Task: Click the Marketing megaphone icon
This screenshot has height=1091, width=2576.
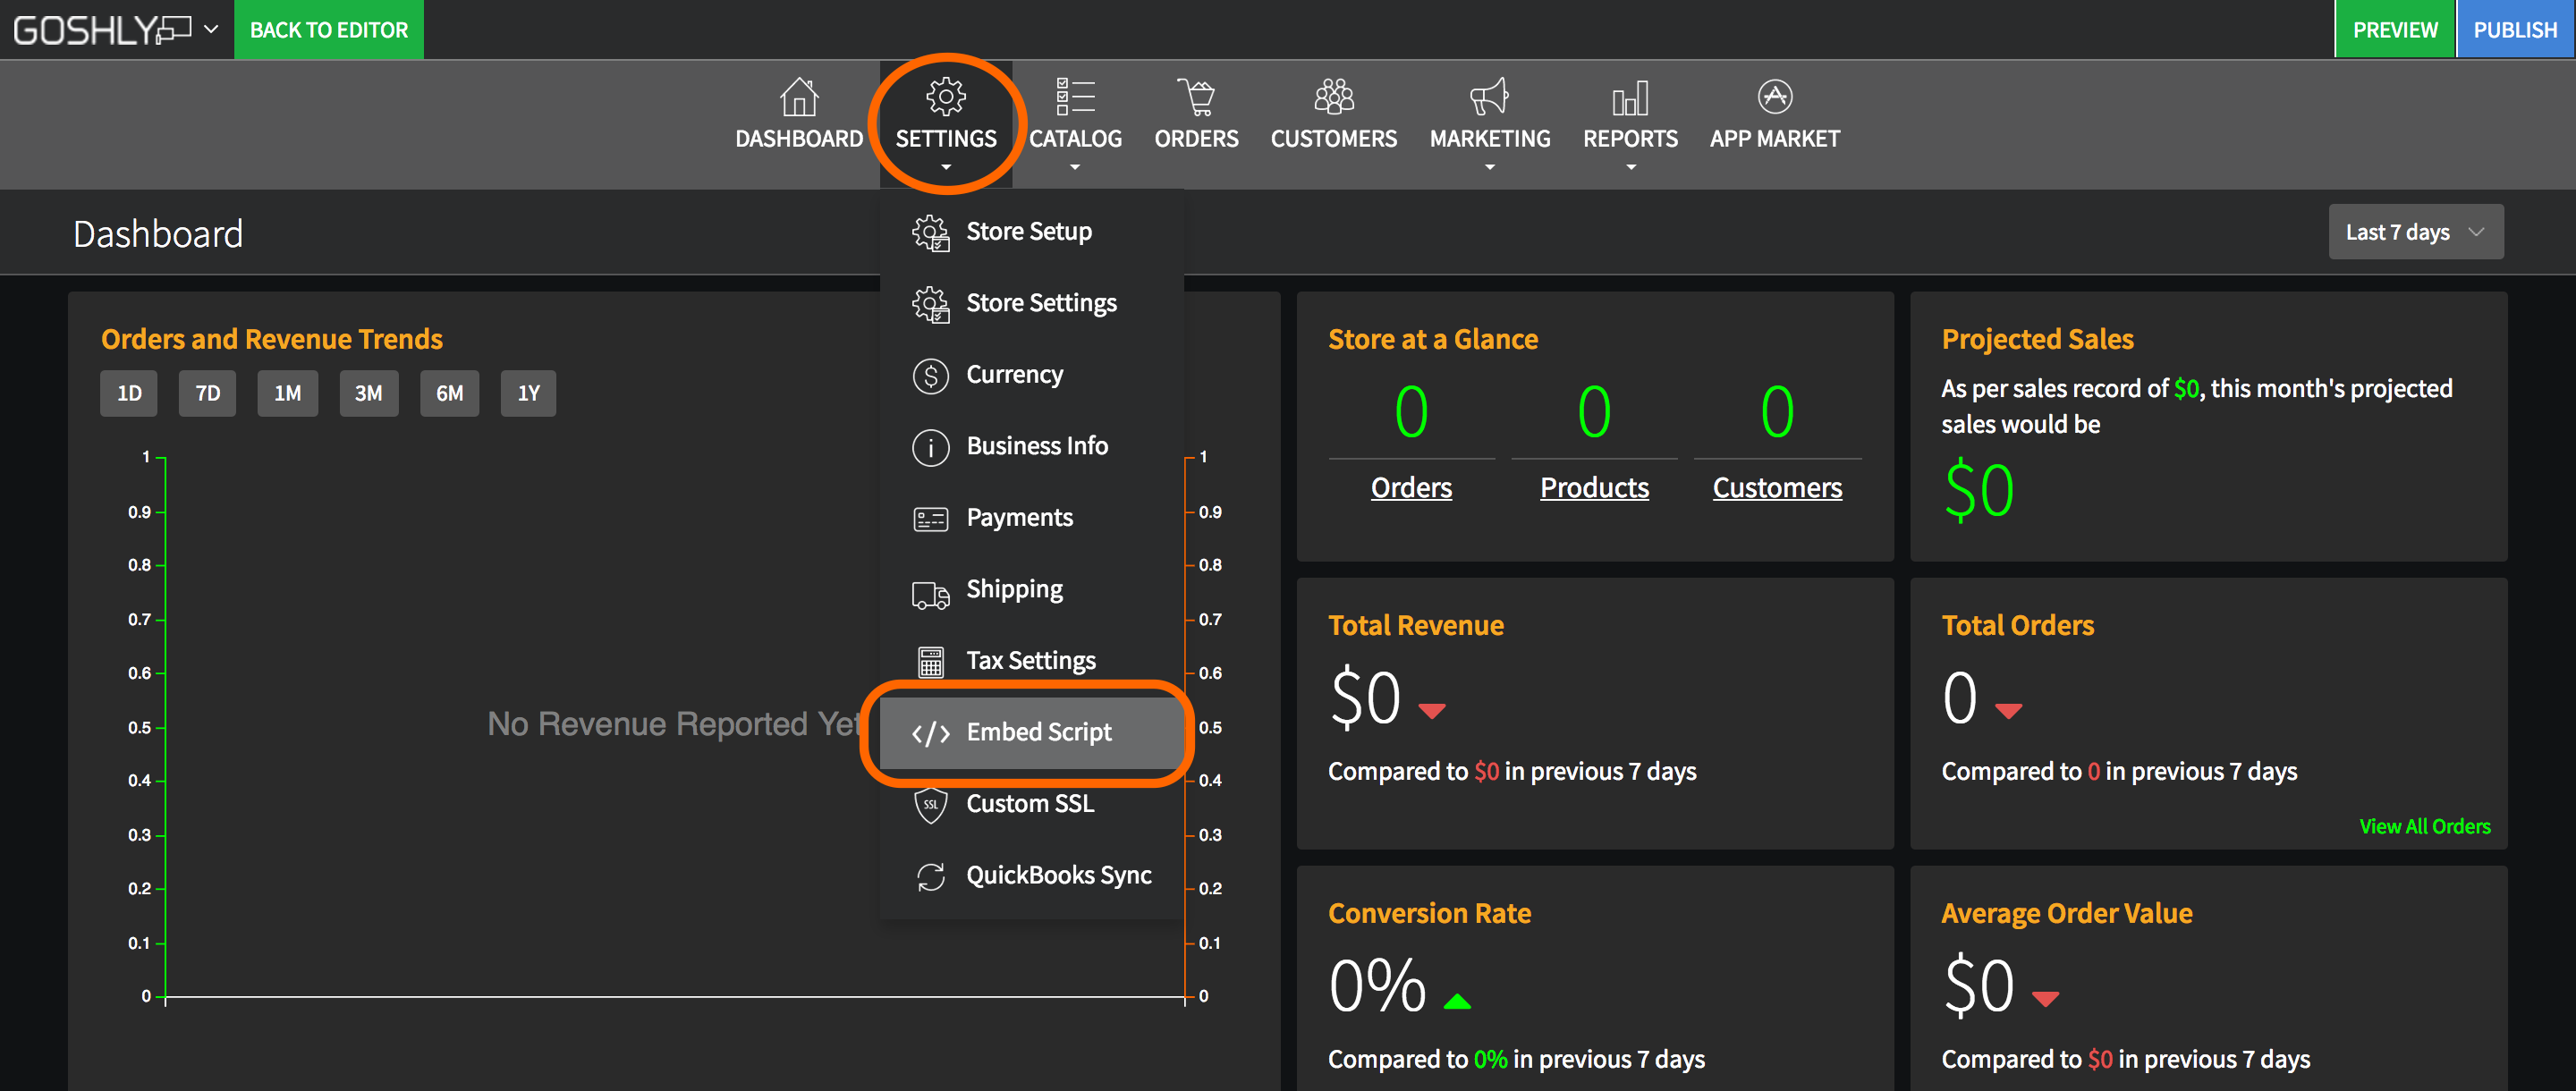Action: click(x=1489, y=97)
